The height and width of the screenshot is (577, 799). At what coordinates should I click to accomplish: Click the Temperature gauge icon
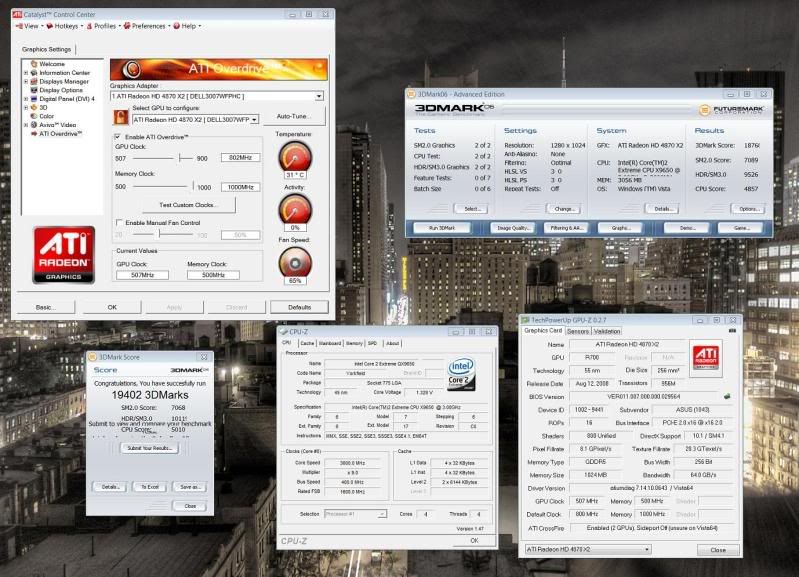tap(295, 156)
